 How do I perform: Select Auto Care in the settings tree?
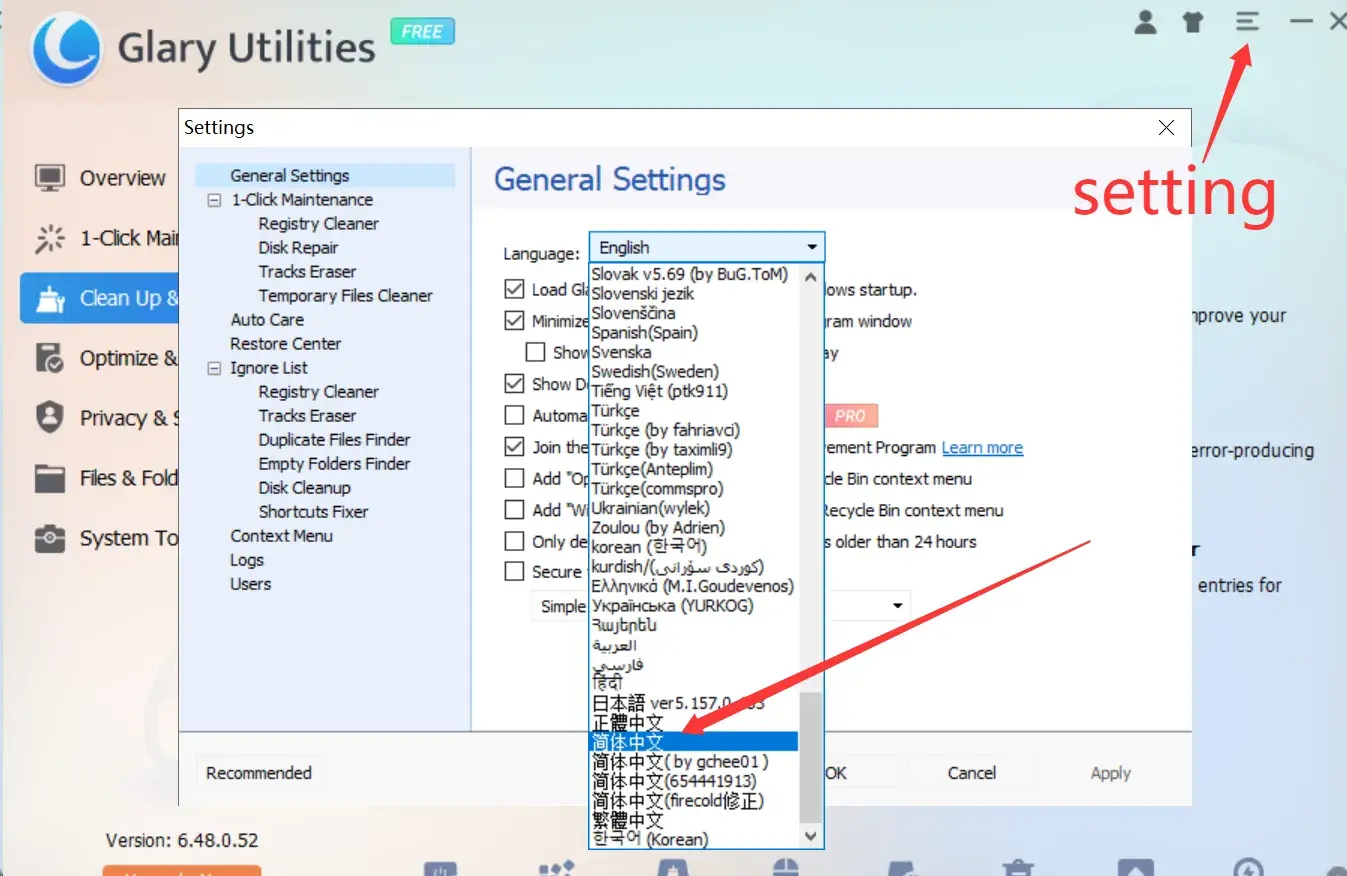[x=267, y=320]
